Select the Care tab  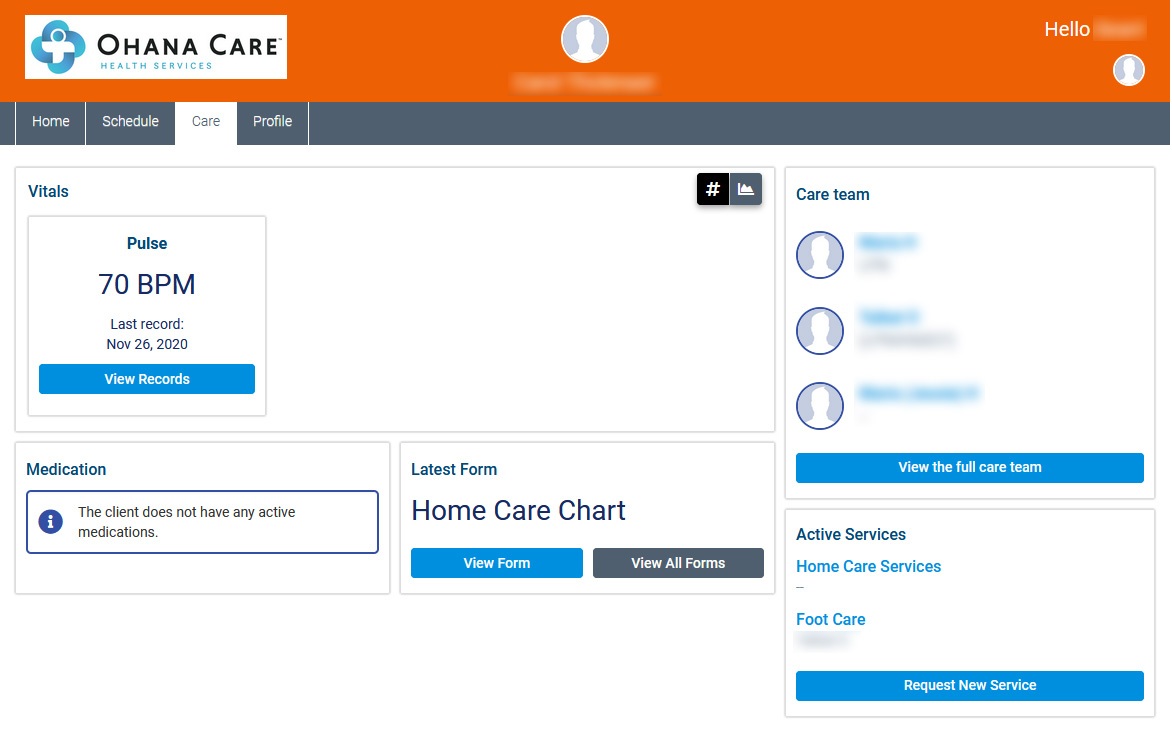coord(205,121)
